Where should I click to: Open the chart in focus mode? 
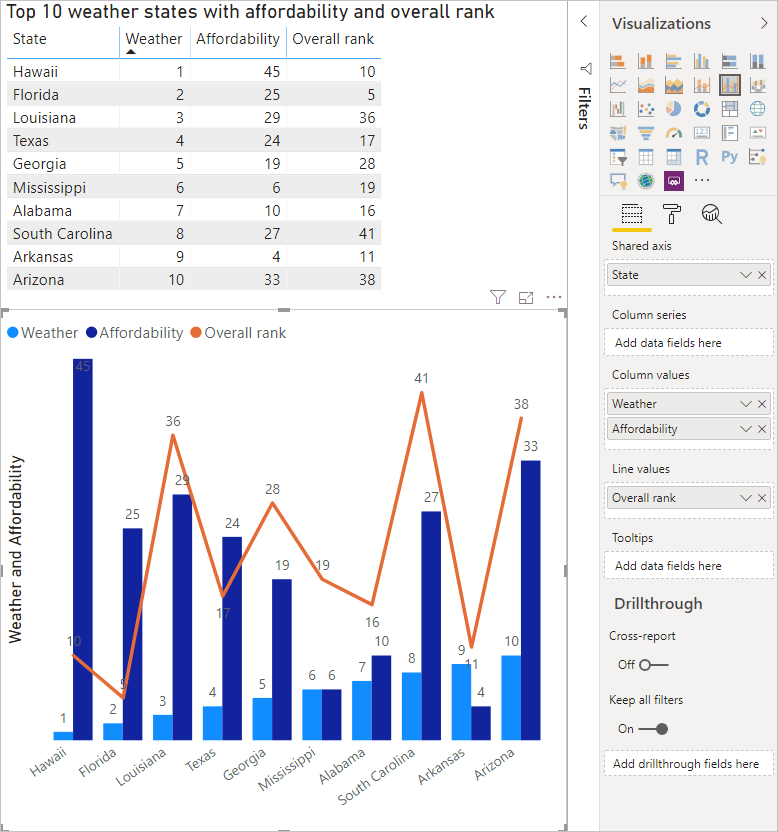coord(526,297)
